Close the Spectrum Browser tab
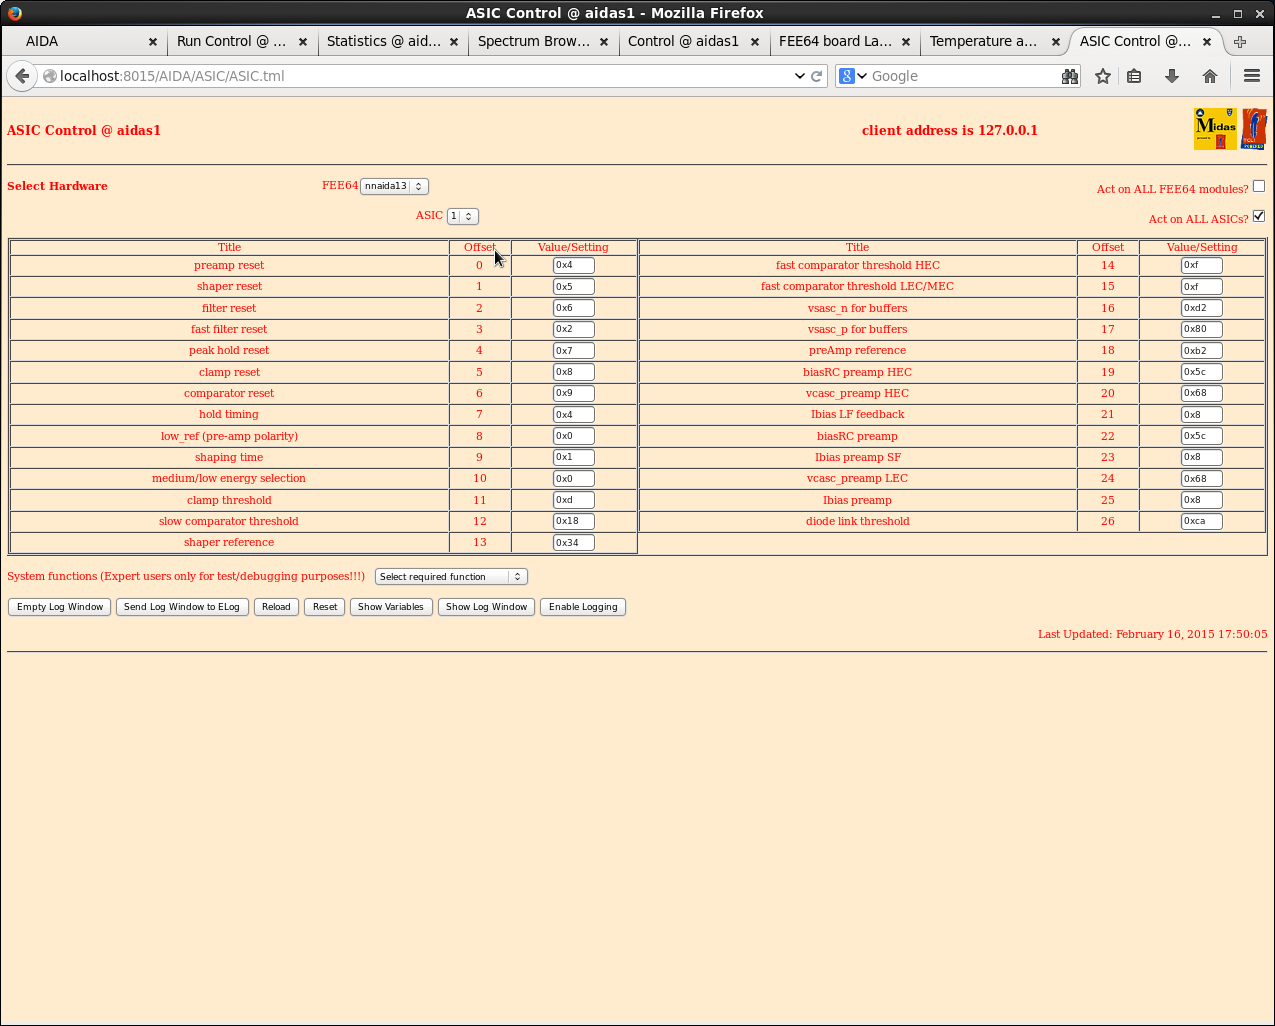The image size is (1275, 1026). tap(604, 42)
